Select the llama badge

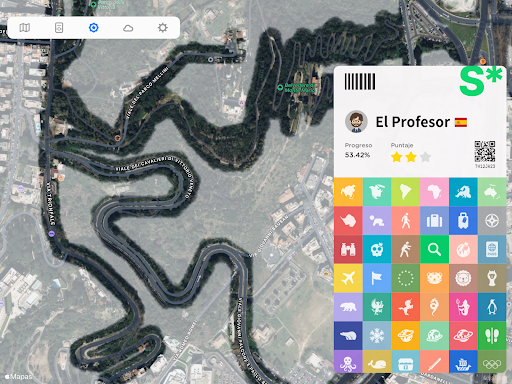tap(492, 278)
